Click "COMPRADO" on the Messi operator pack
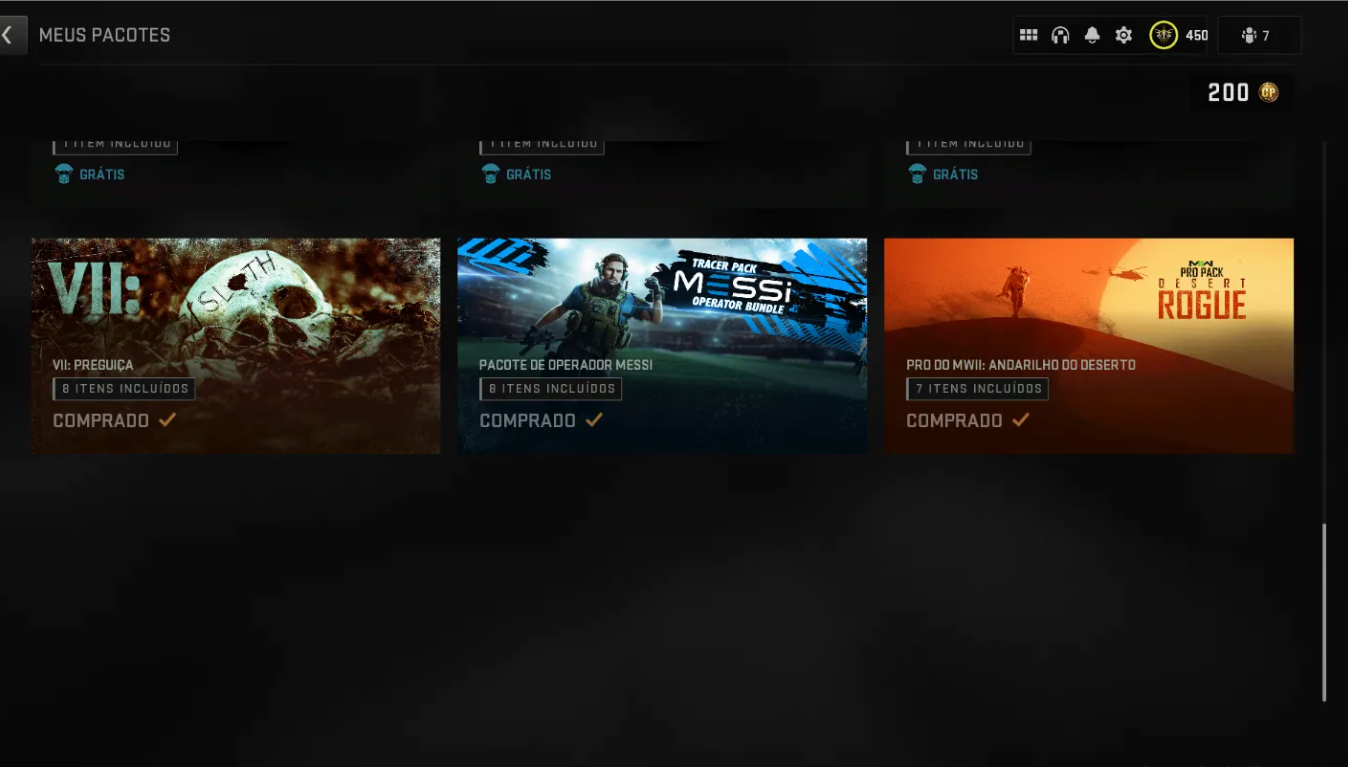This screenshot has height=767, width=1348. pyautogui.click(x=528, y=421)
